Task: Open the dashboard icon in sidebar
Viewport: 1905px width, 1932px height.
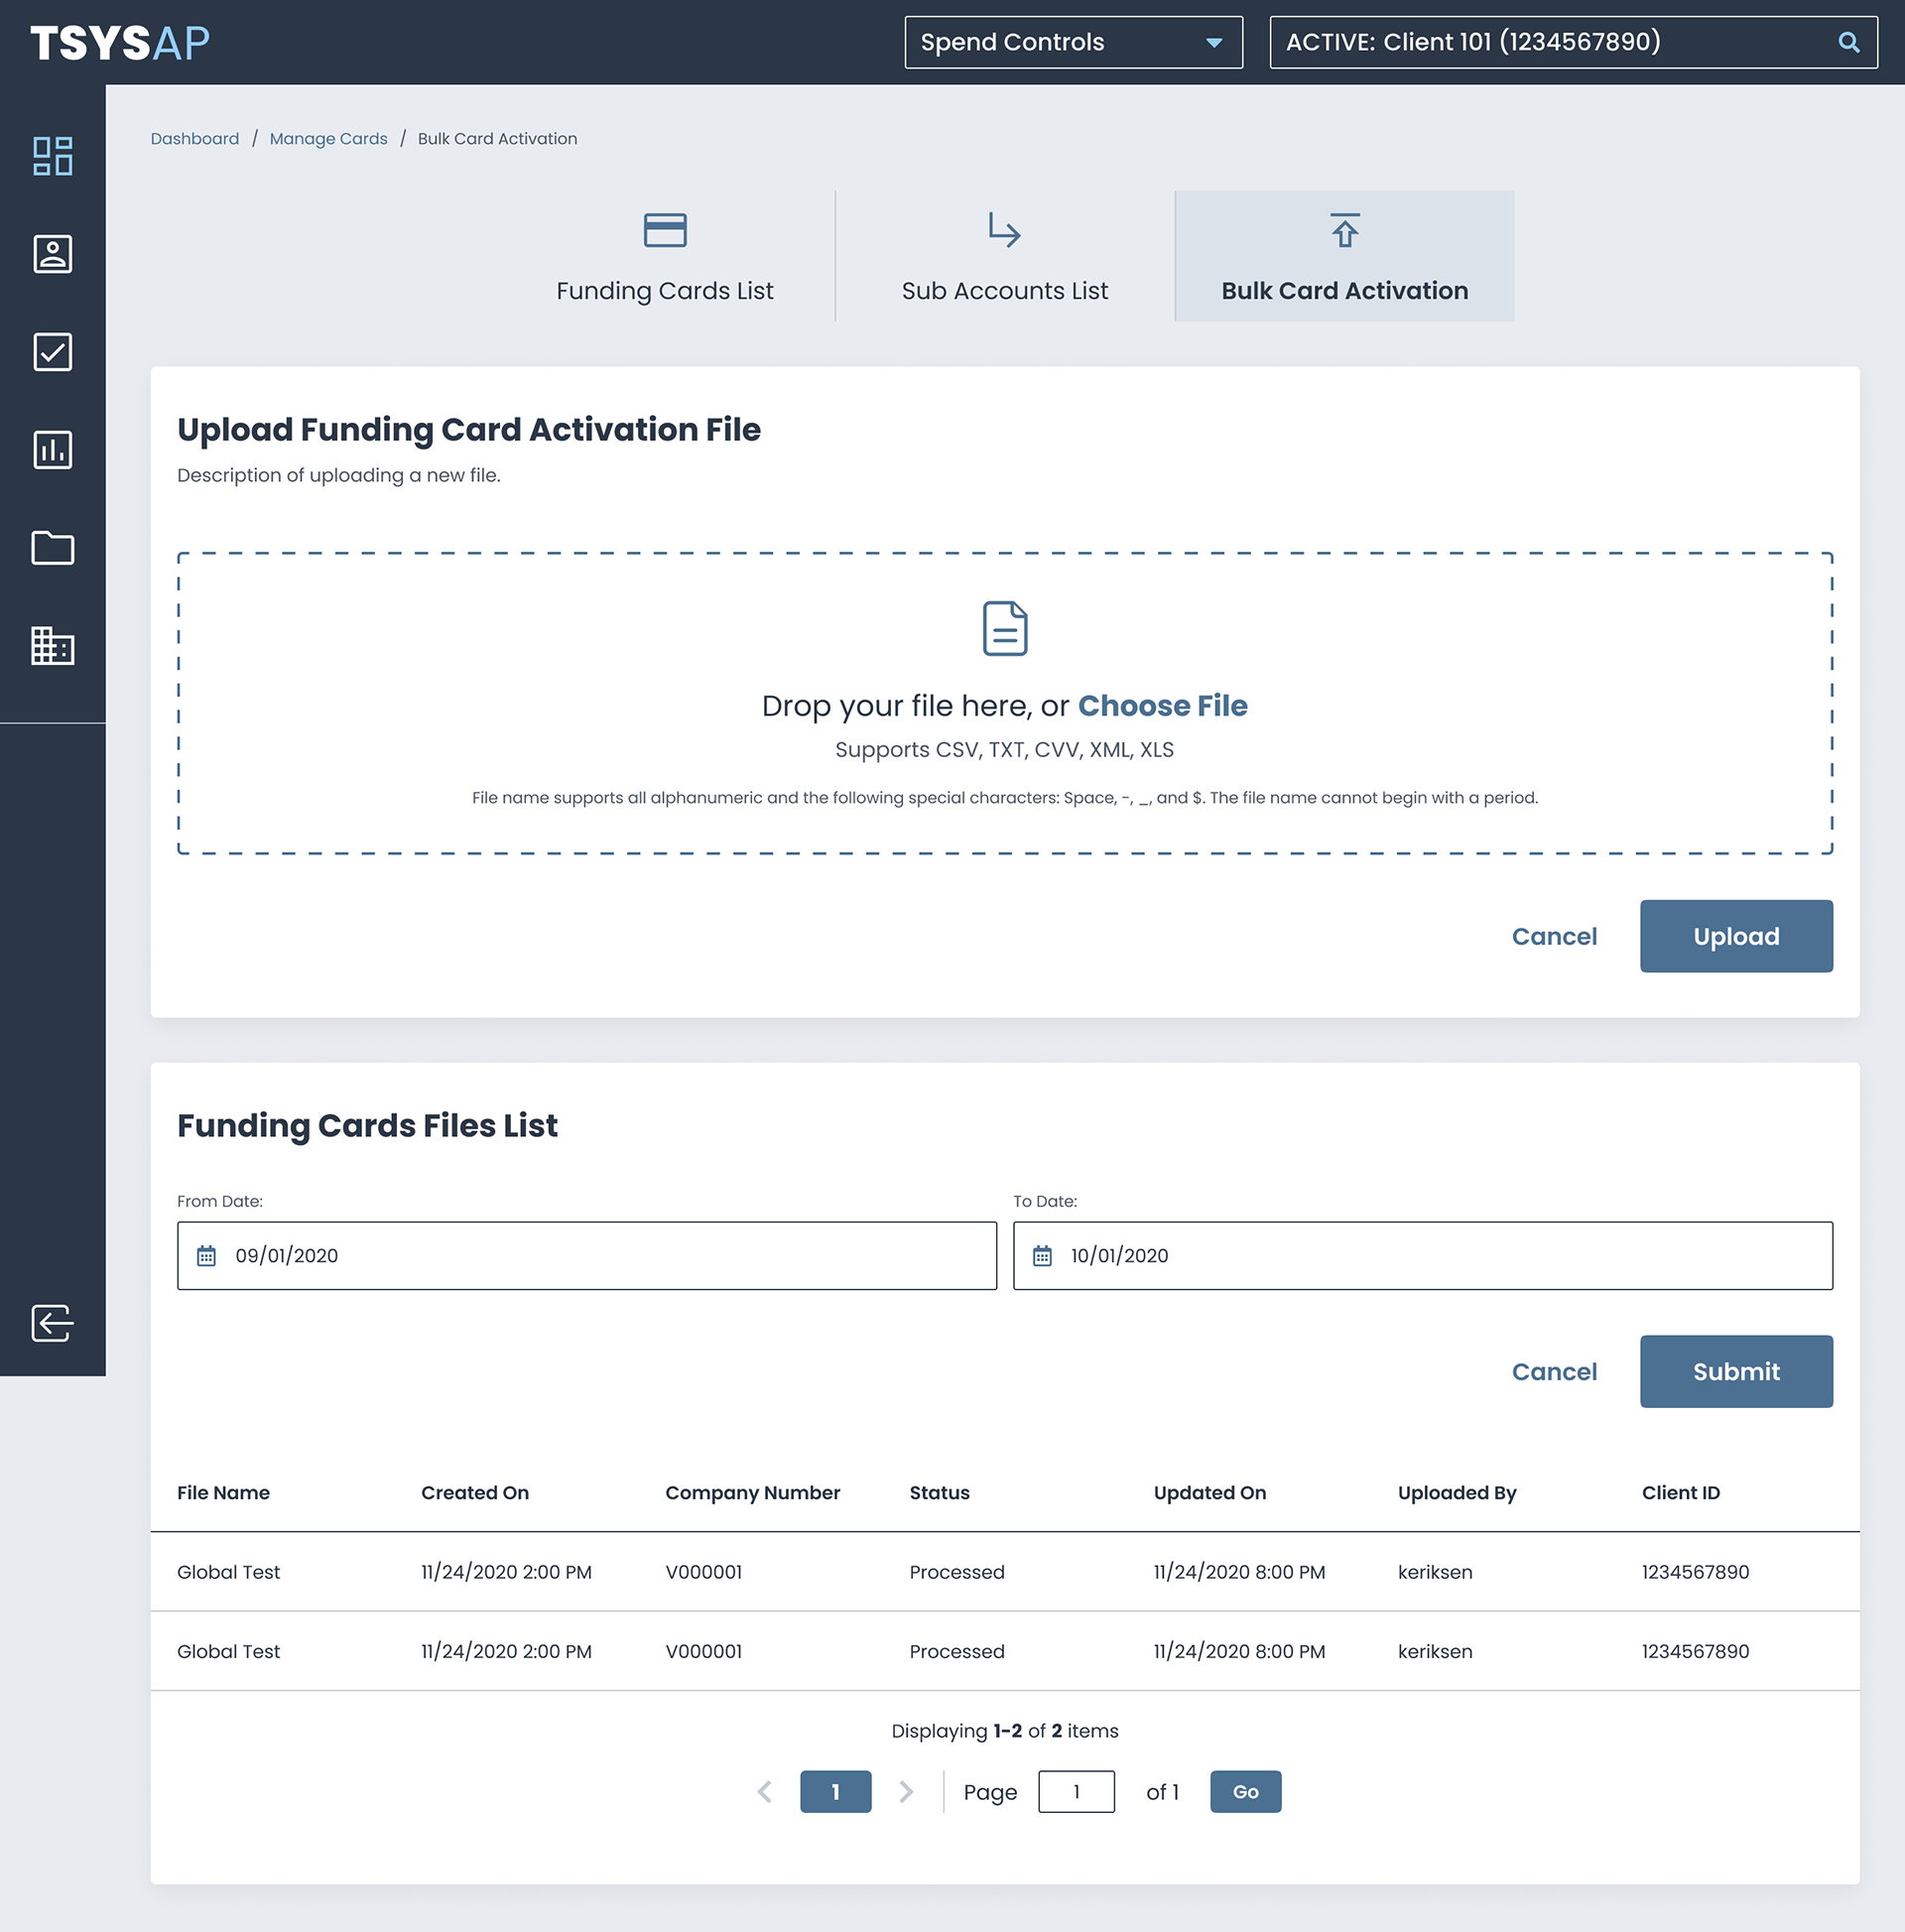Action: point(52,156)
